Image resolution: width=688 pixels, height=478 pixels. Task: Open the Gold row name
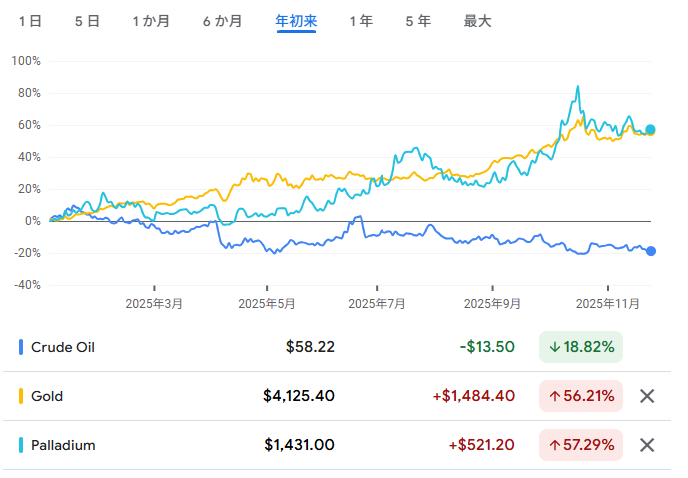click(x=47, y=396)
